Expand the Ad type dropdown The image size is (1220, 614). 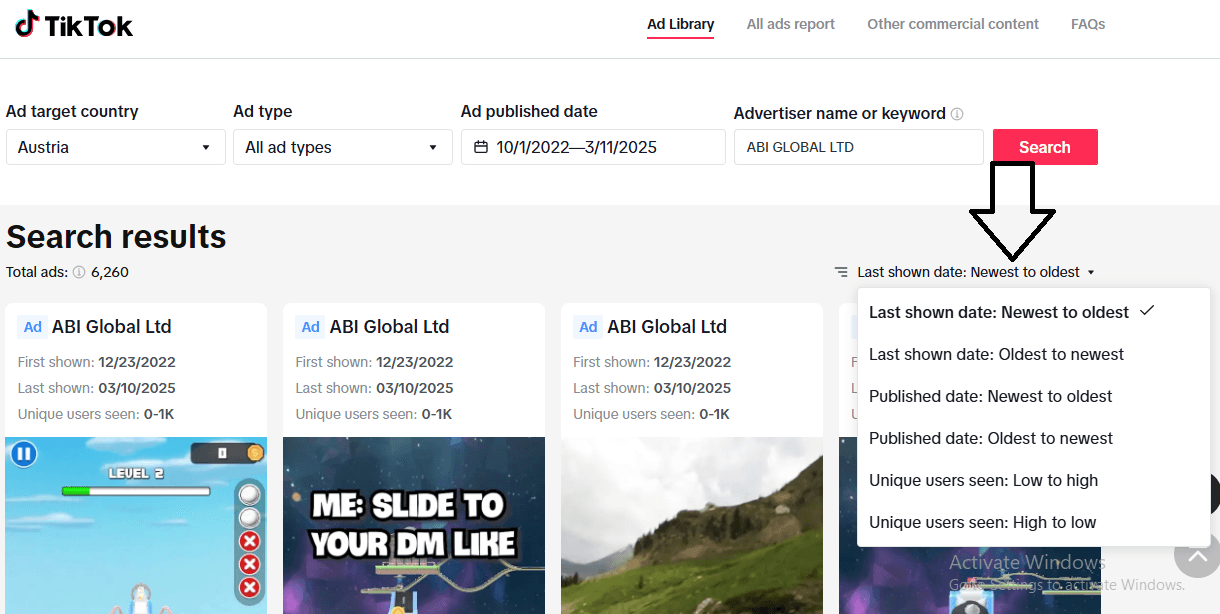[x=342, y=147]
